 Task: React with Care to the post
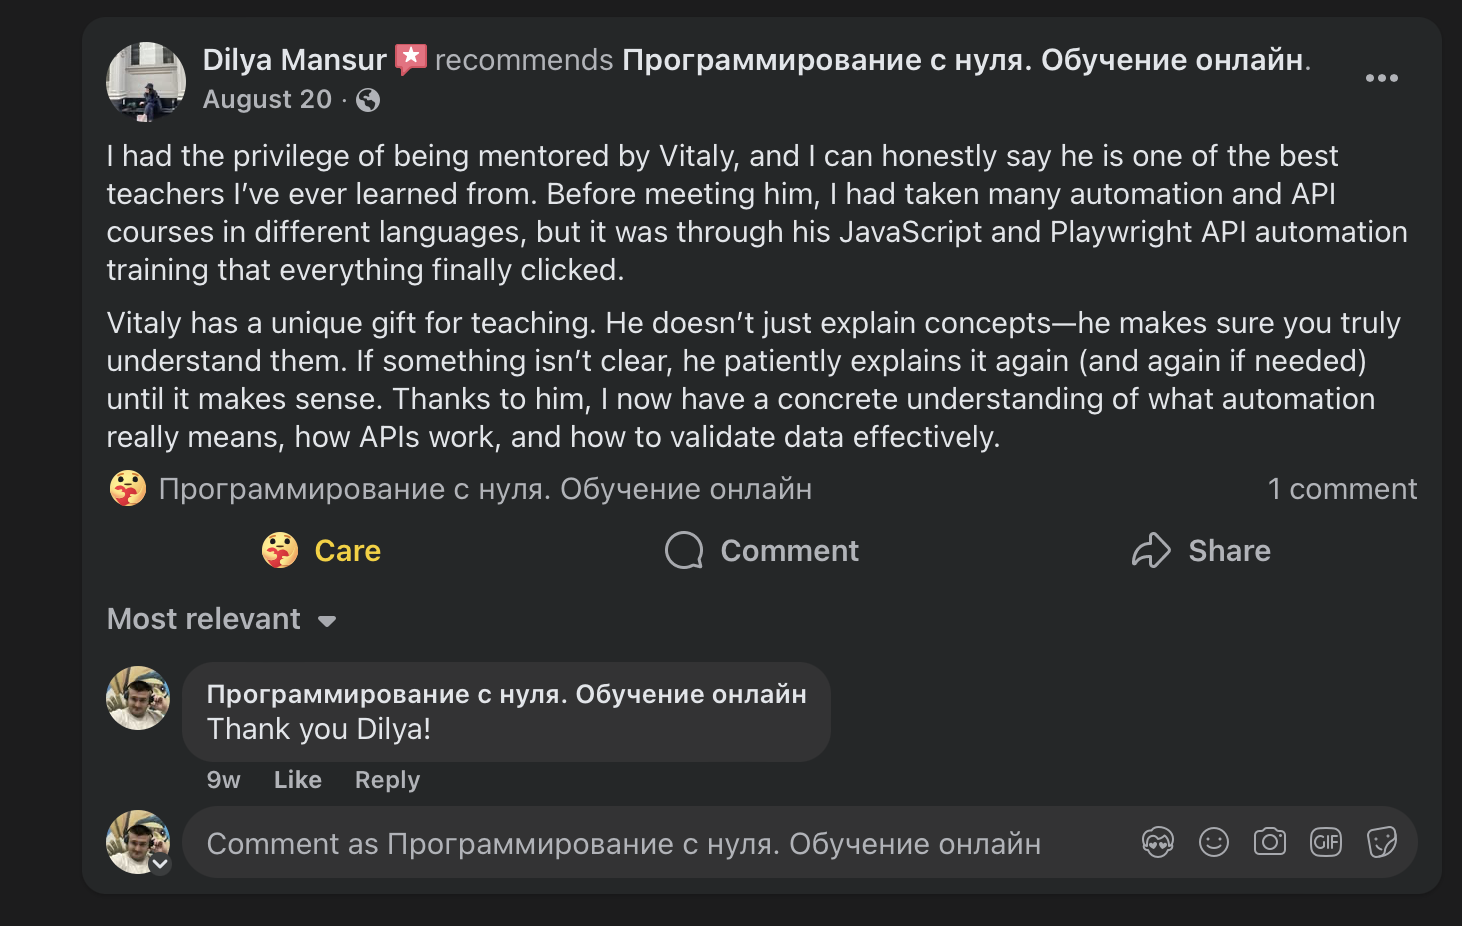point(320,550)
